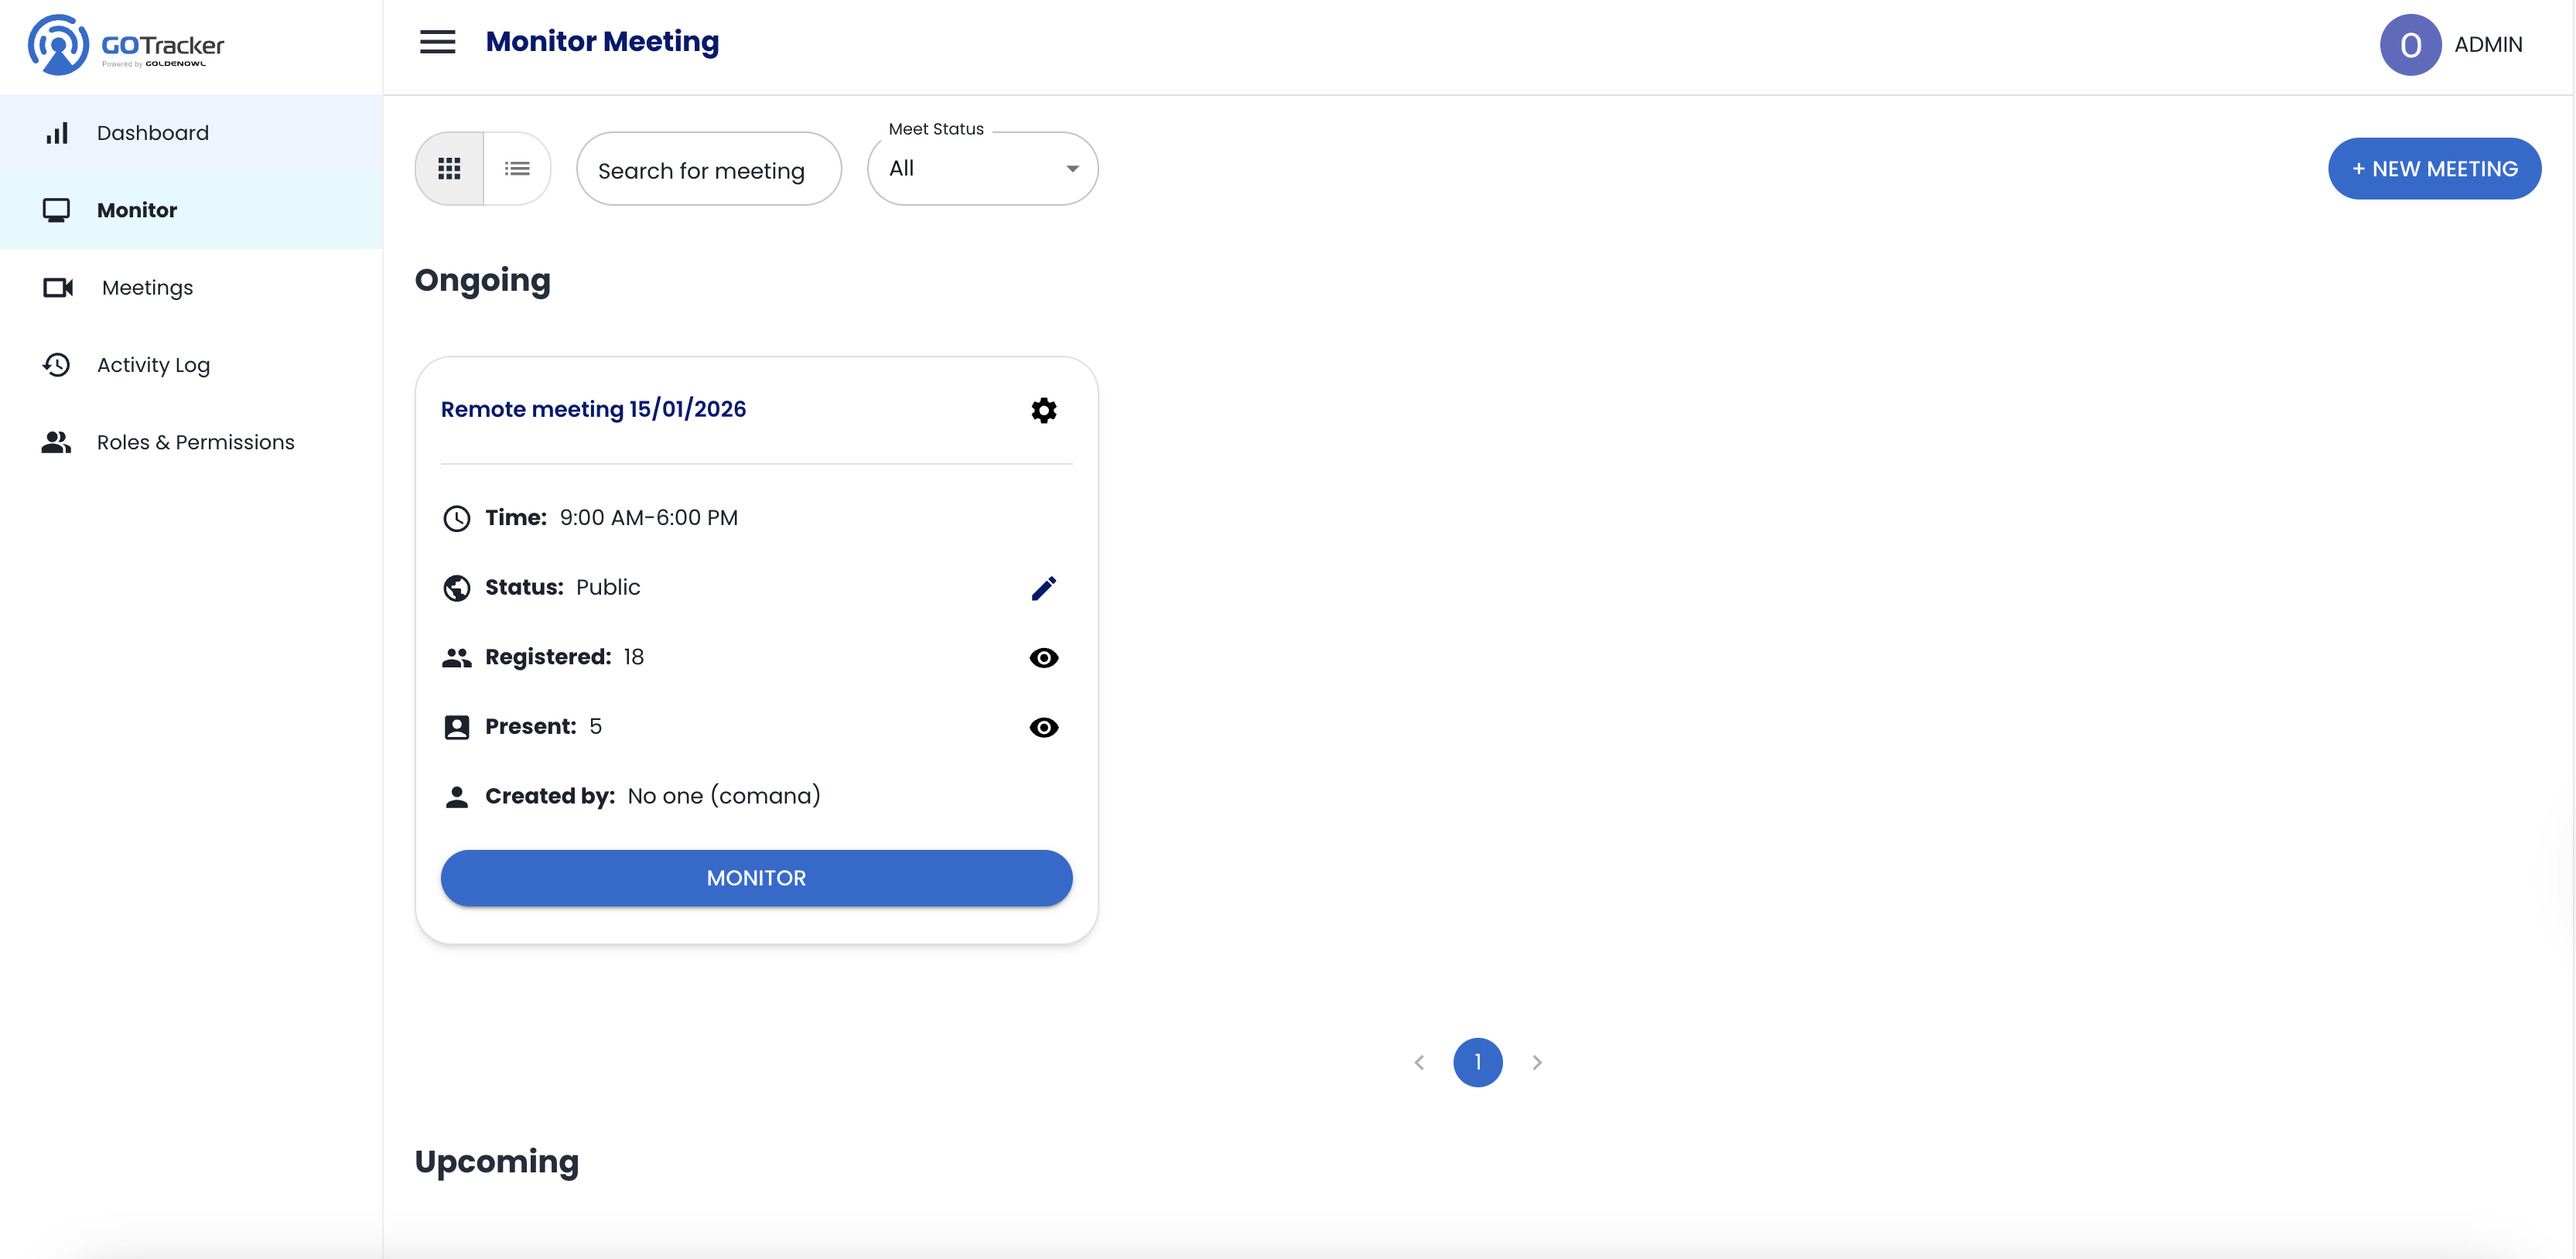Click the NEW MEETING button

point(2434,168)
